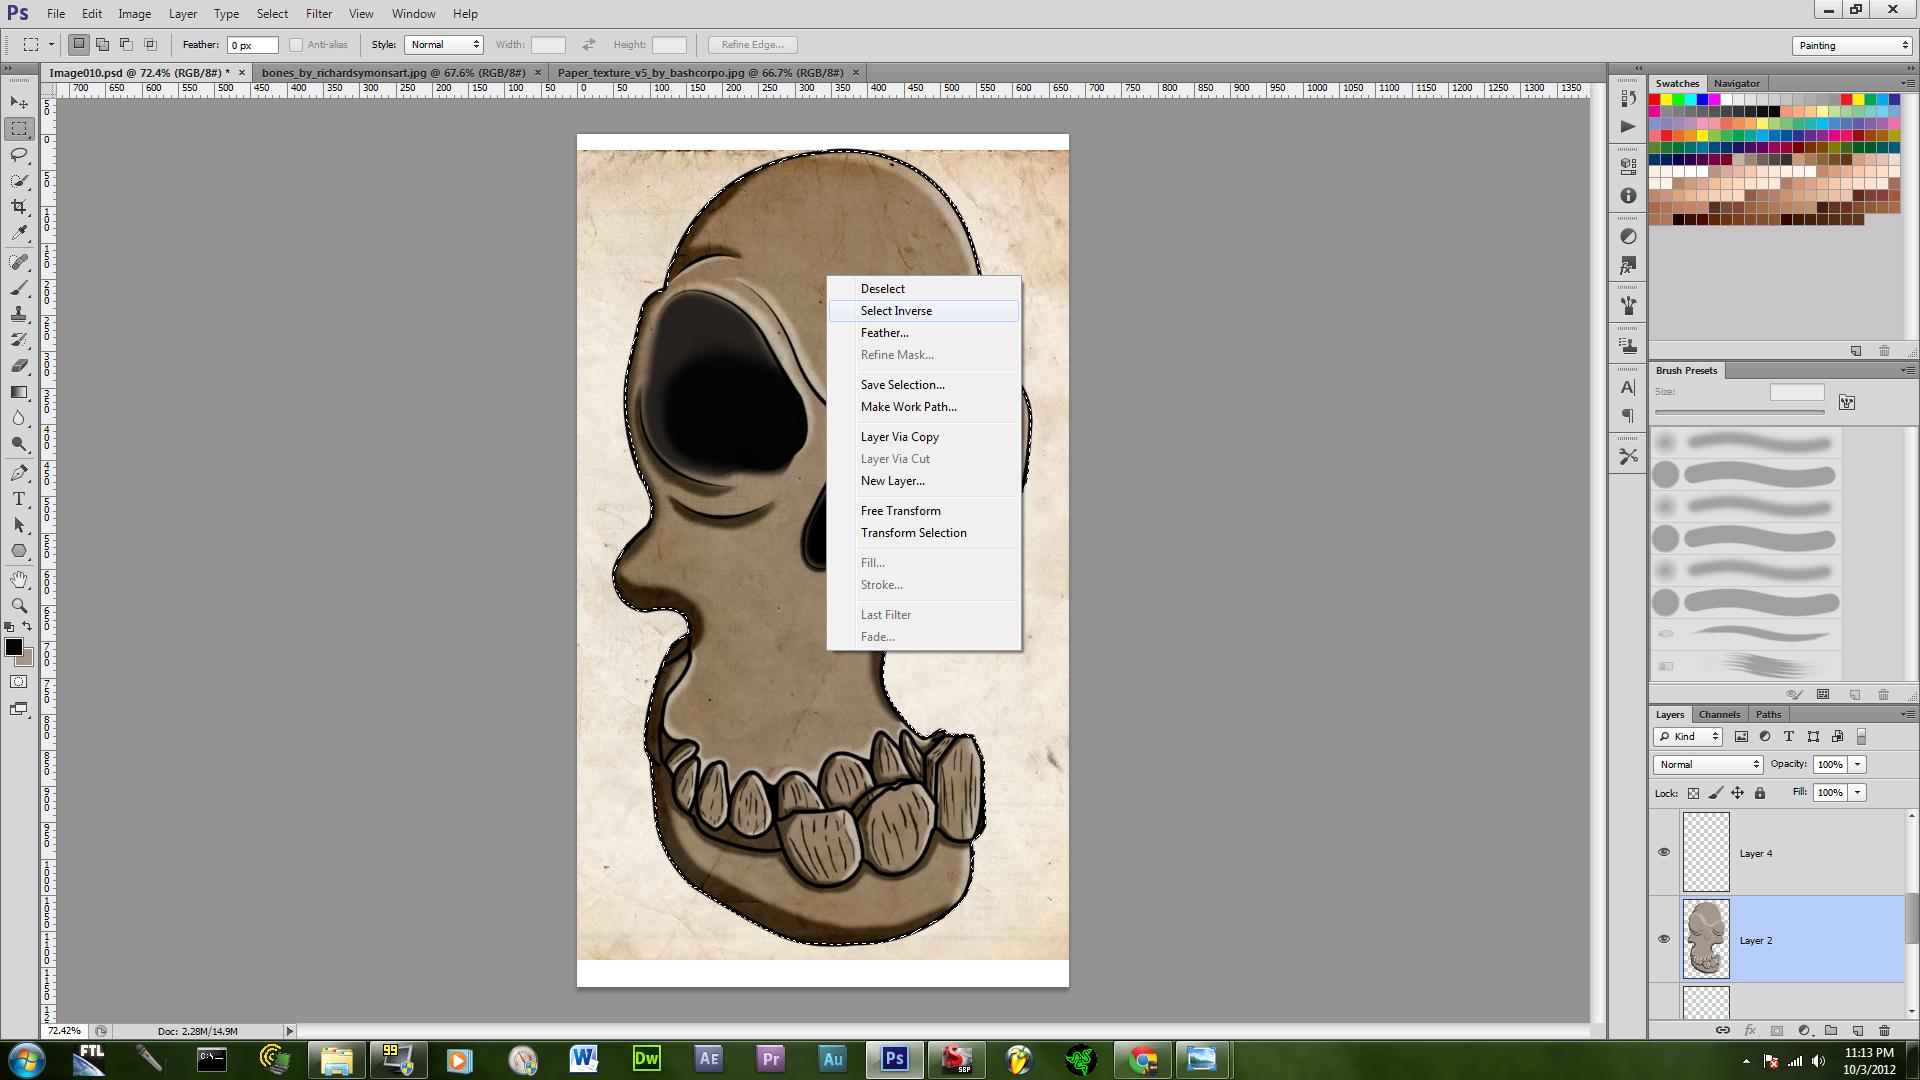Select the Crop tool
The image size is (1920, 1080).
click(19, 207)
